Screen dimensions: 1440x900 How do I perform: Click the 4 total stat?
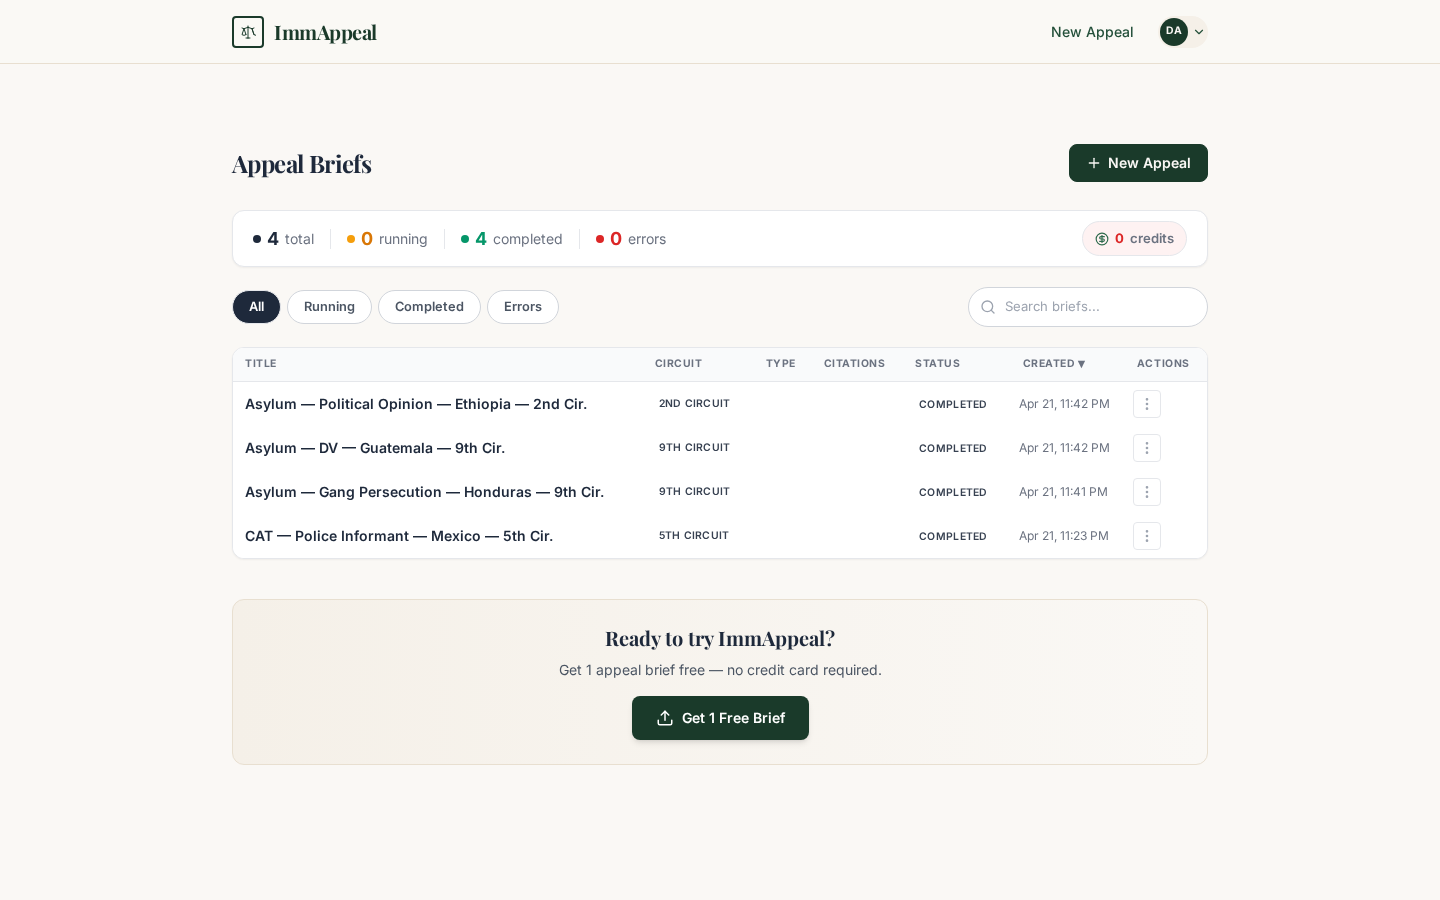click(284, 239)
